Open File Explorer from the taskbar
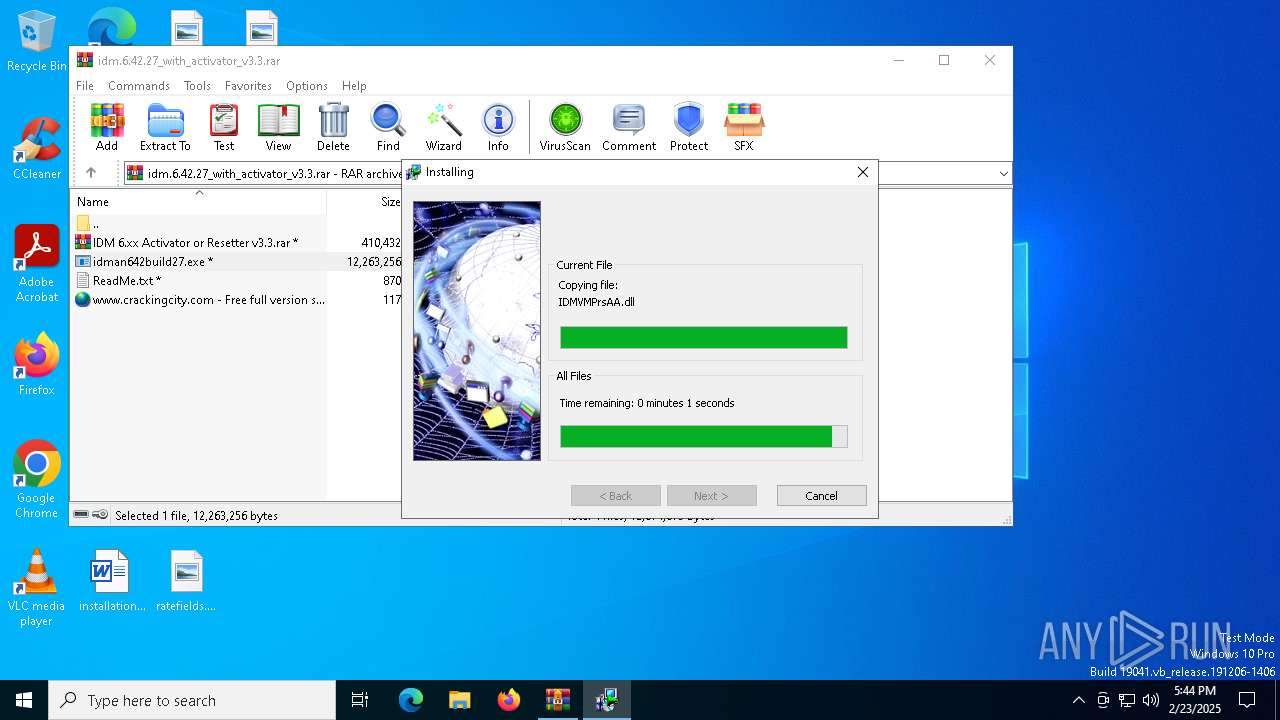Screen dimensions: 1280x720 (x=459, y=700)
